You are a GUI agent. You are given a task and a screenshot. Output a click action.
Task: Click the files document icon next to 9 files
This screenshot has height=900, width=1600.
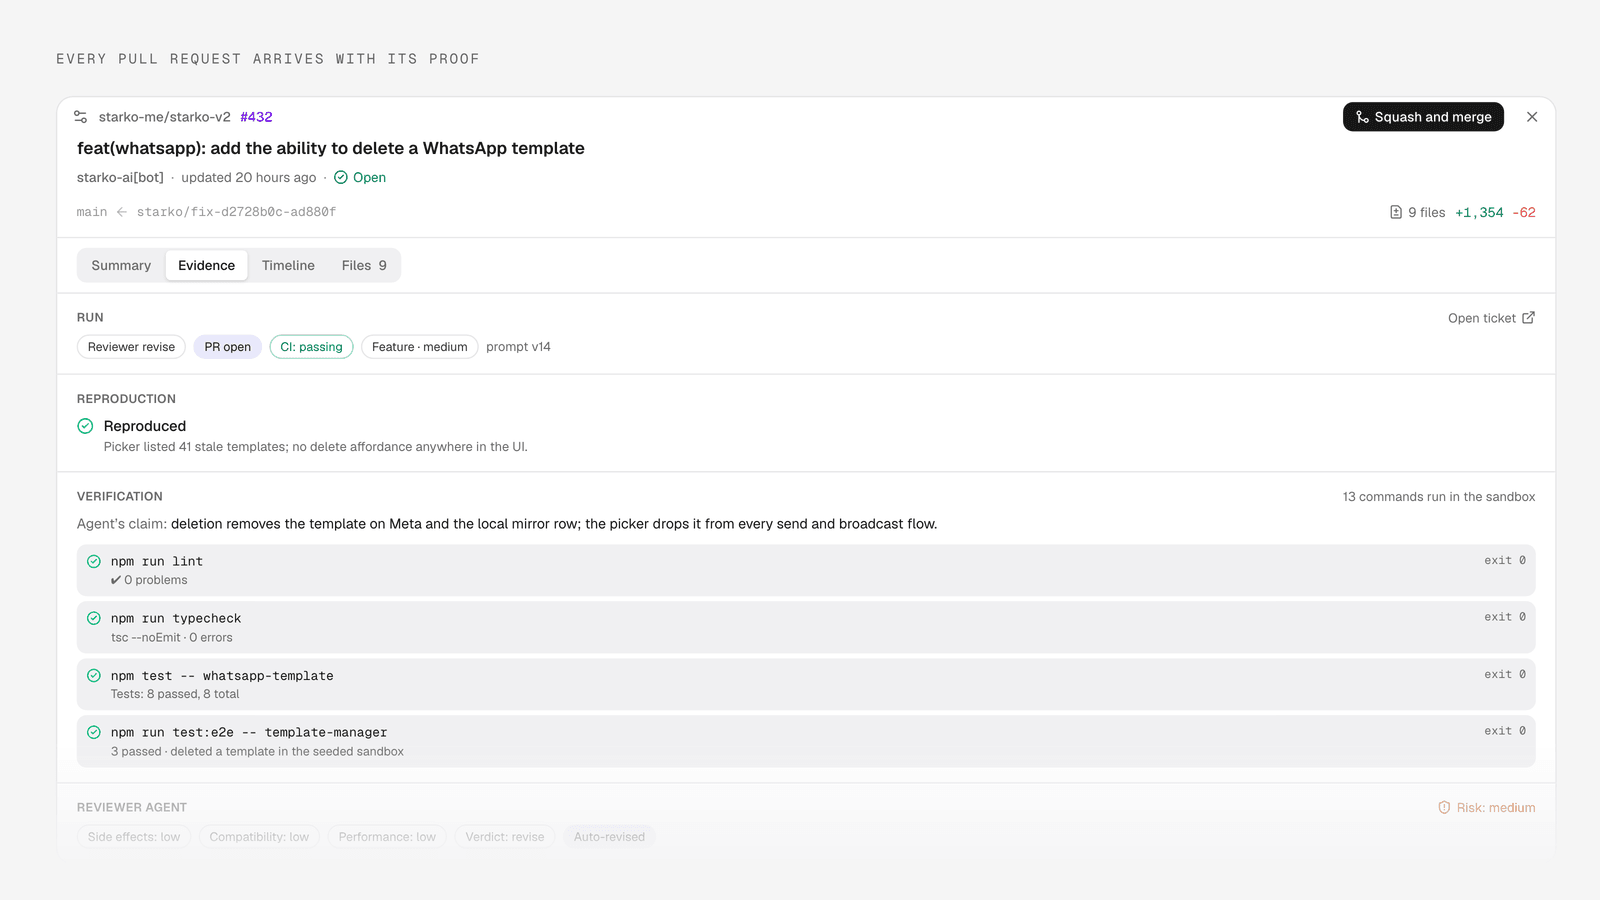(1396, 212)
